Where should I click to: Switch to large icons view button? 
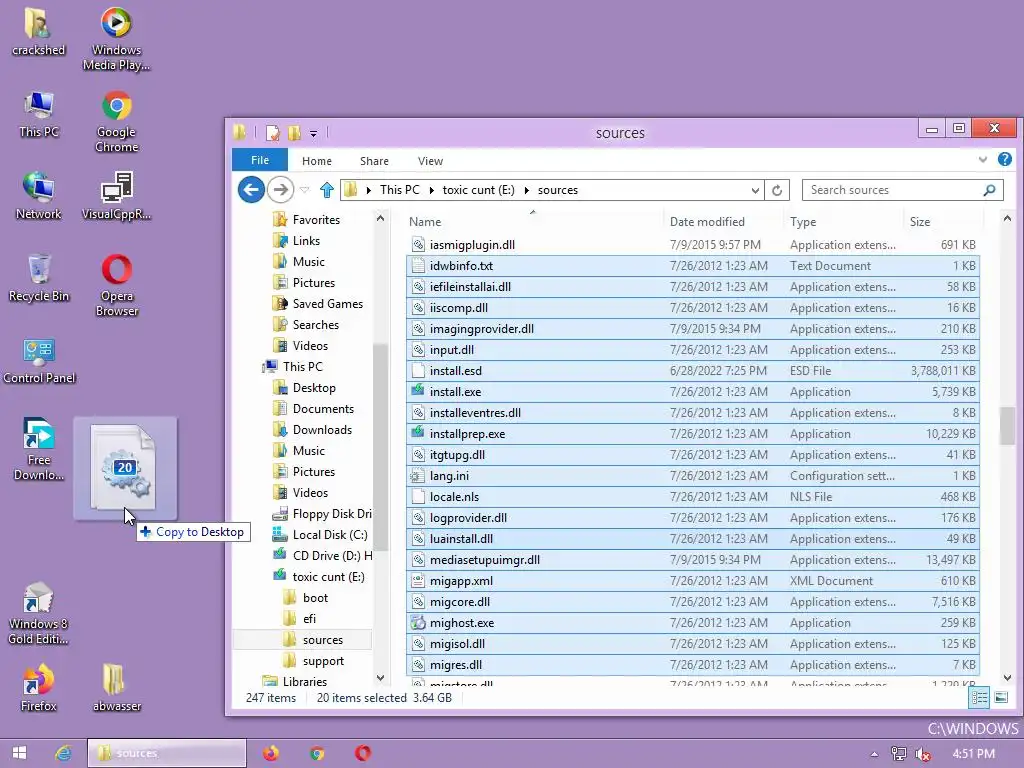click(x=1001, y=697)
